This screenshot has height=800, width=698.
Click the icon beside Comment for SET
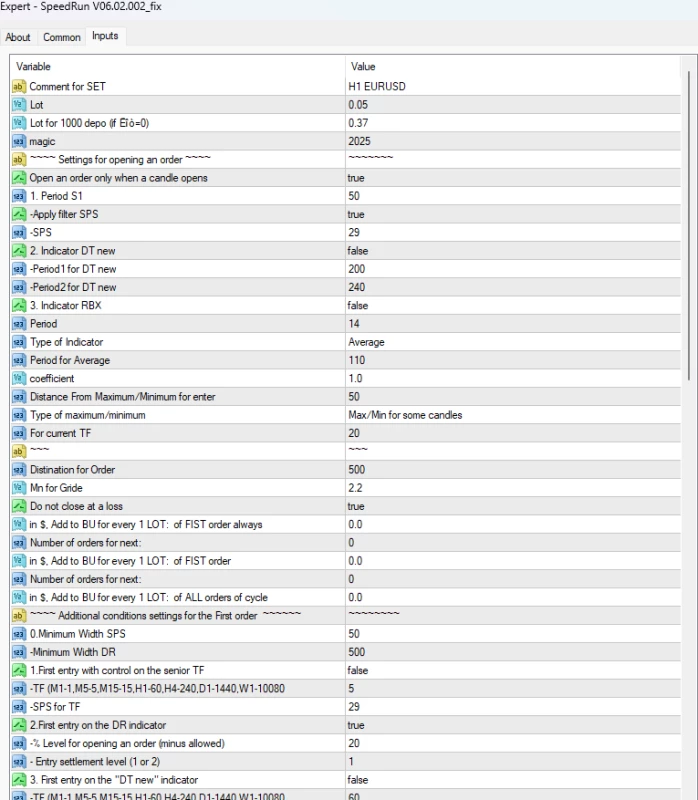coord(18,86)
